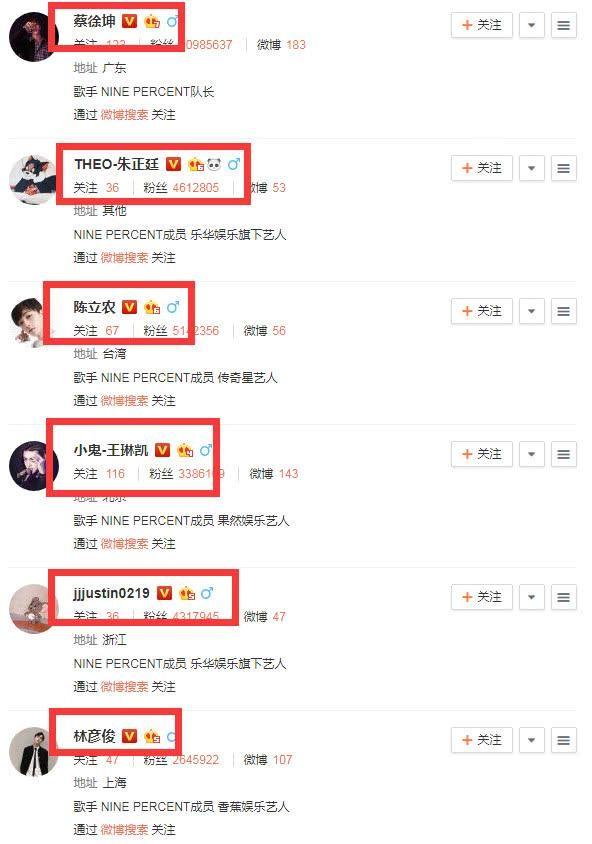Click the 微博 count 143 for 小鬼-王琳凯
Image resolution: width=592 pixels, height=844 pixels.
point(288,474)
